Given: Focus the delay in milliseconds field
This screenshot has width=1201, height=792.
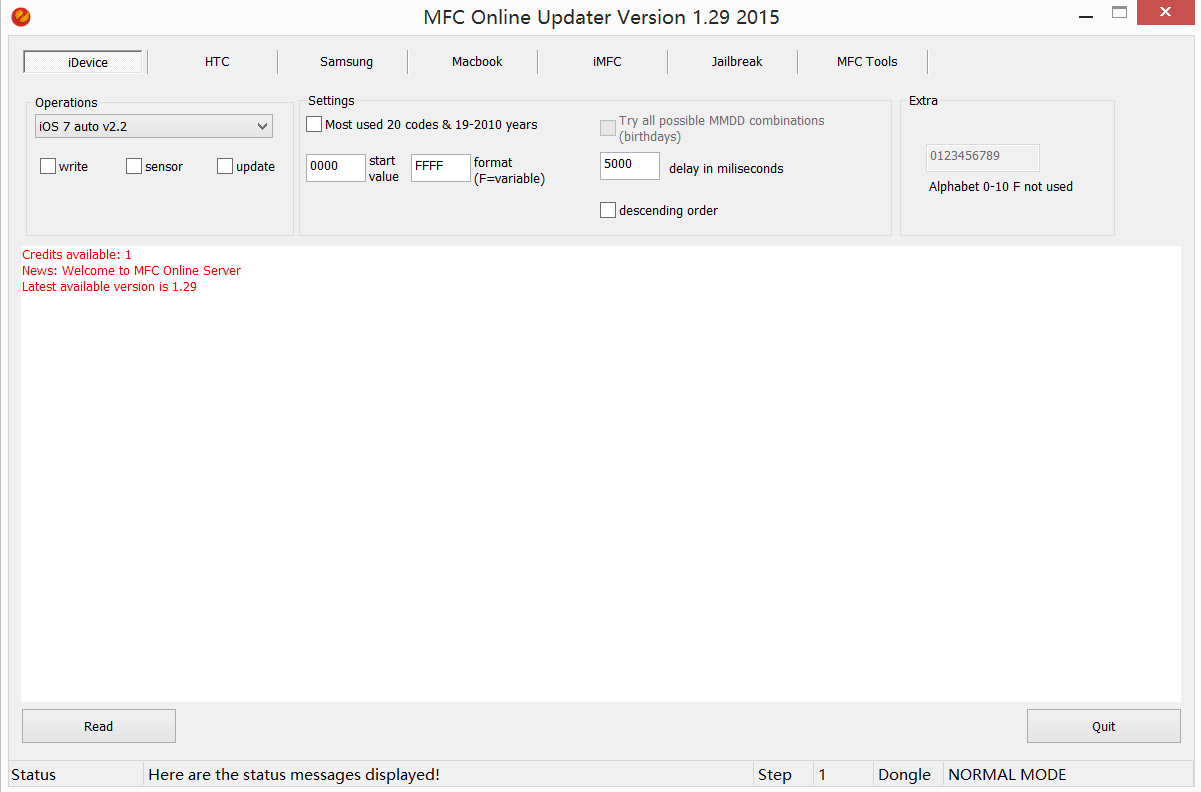Looking at the screenshot, I should pyautogui.click(x=629, y=166).
